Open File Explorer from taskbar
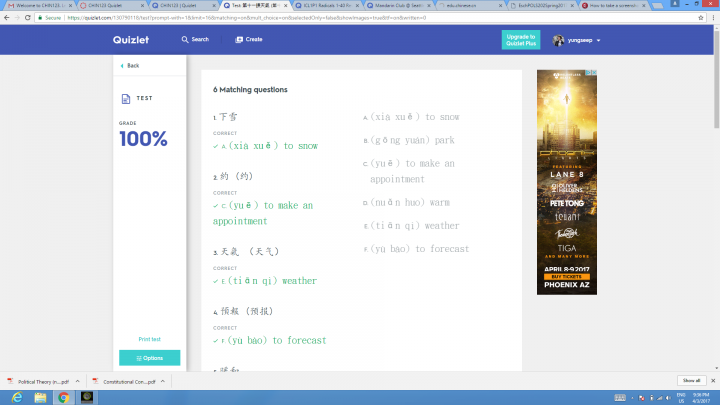 click(40, 397)
